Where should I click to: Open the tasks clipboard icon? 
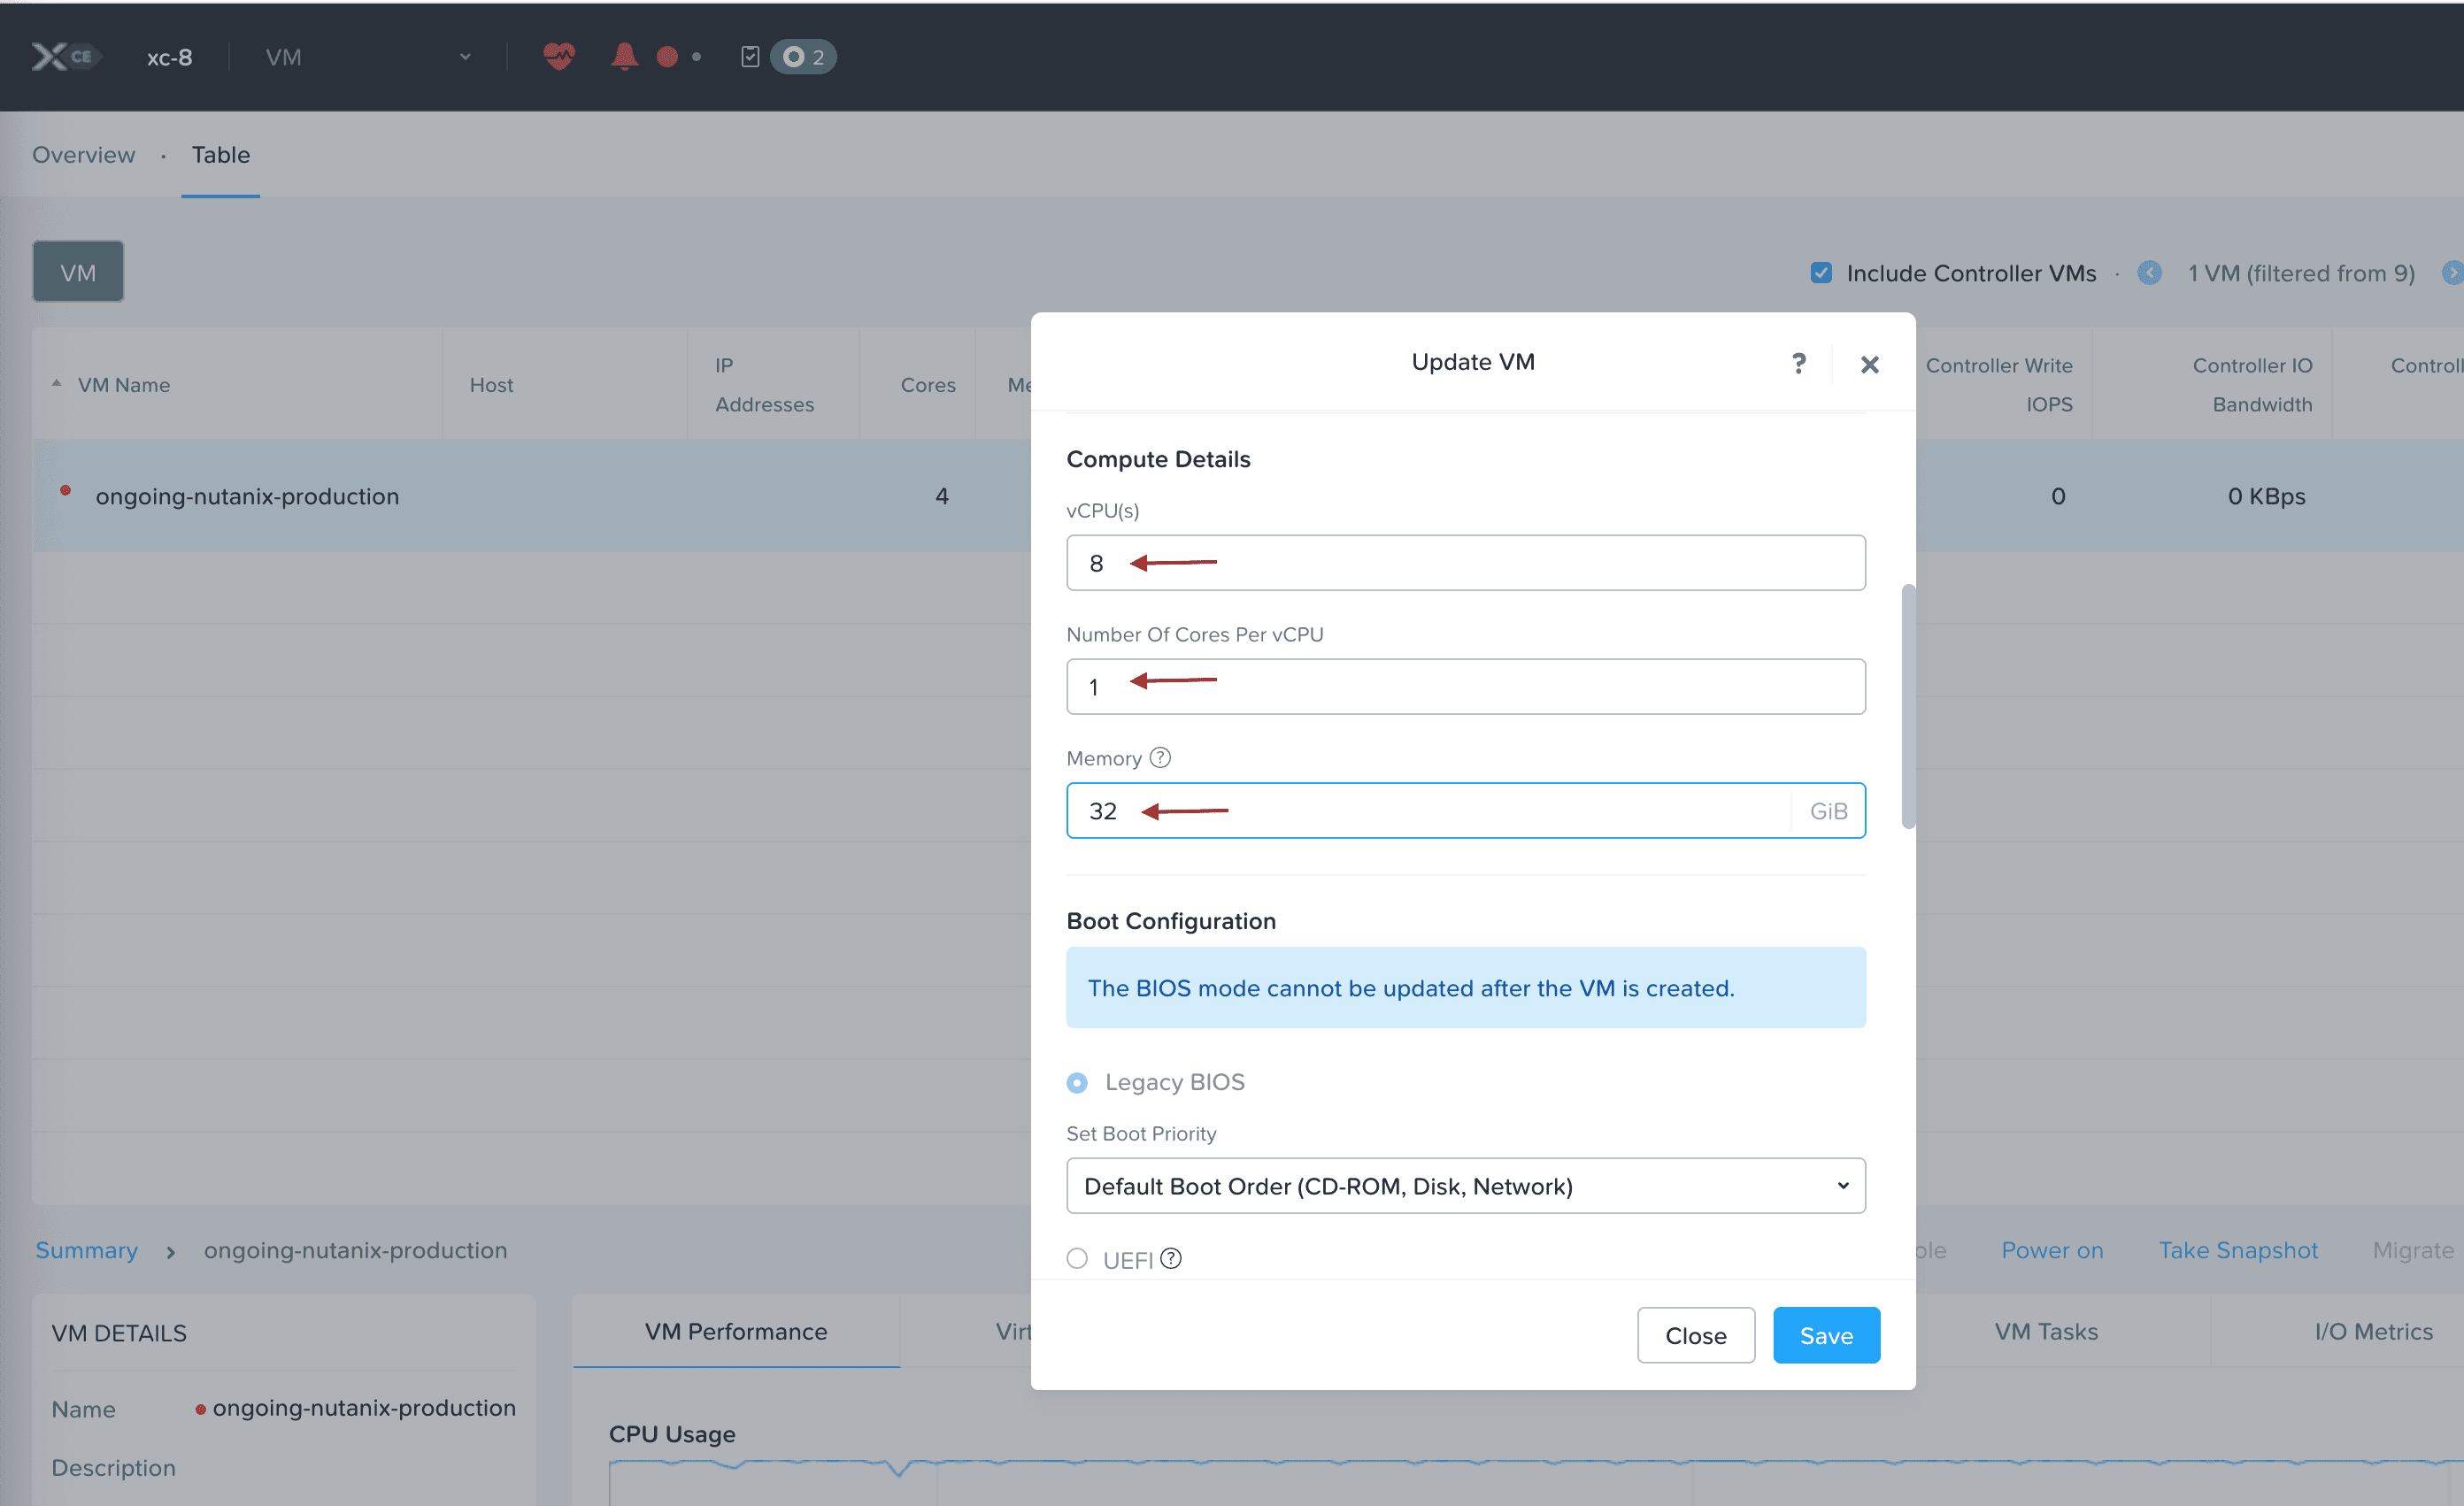pyautogui.click(x=750, y=56)
